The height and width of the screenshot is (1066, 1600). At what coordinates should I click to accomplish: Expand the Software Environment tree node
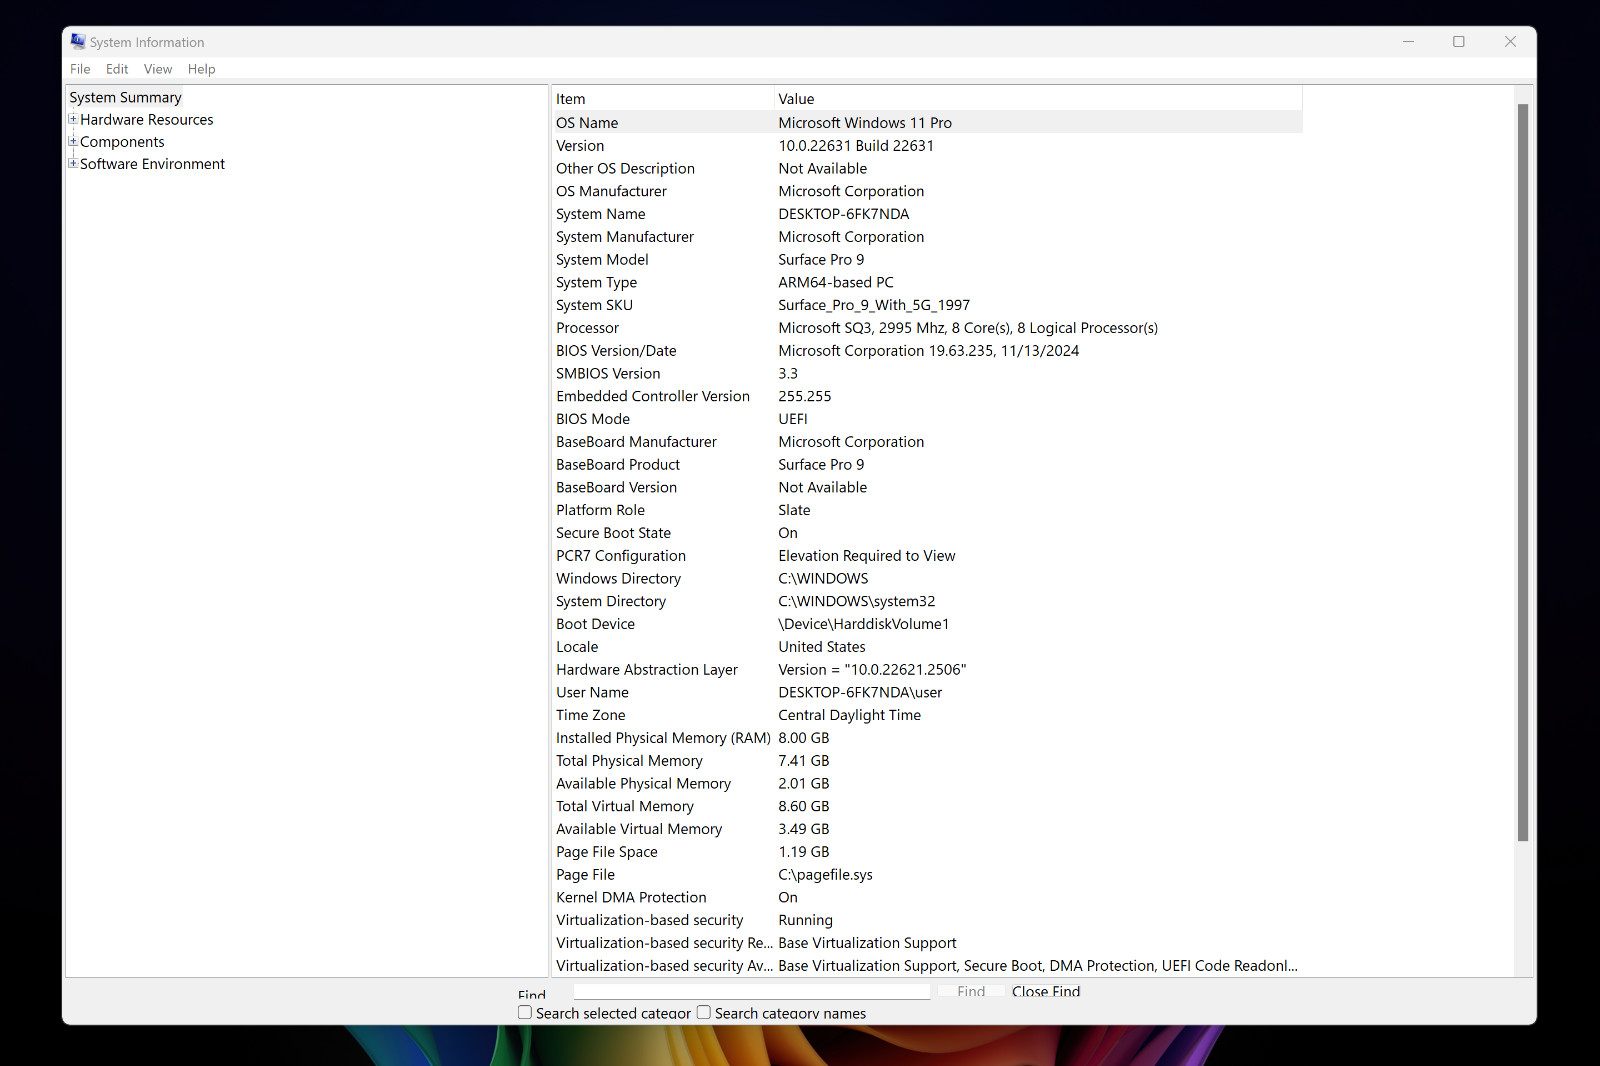(x=73, y=164)
